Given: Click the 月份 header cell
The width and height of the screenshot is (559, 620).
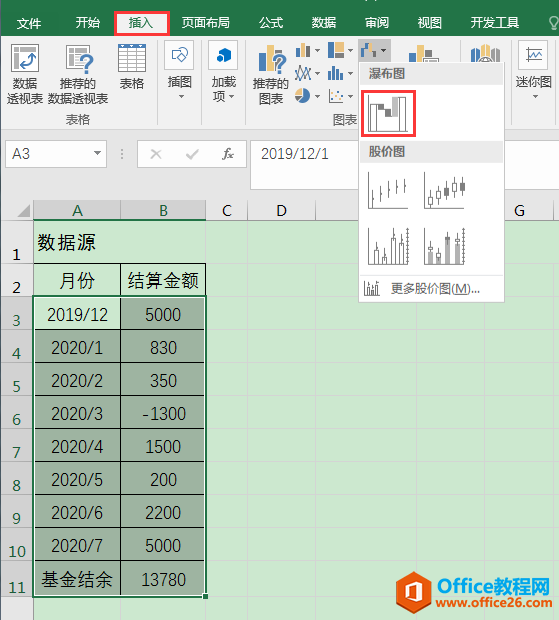Looking at the screenshot, I should pyautogui.click(x=77, y=280).
